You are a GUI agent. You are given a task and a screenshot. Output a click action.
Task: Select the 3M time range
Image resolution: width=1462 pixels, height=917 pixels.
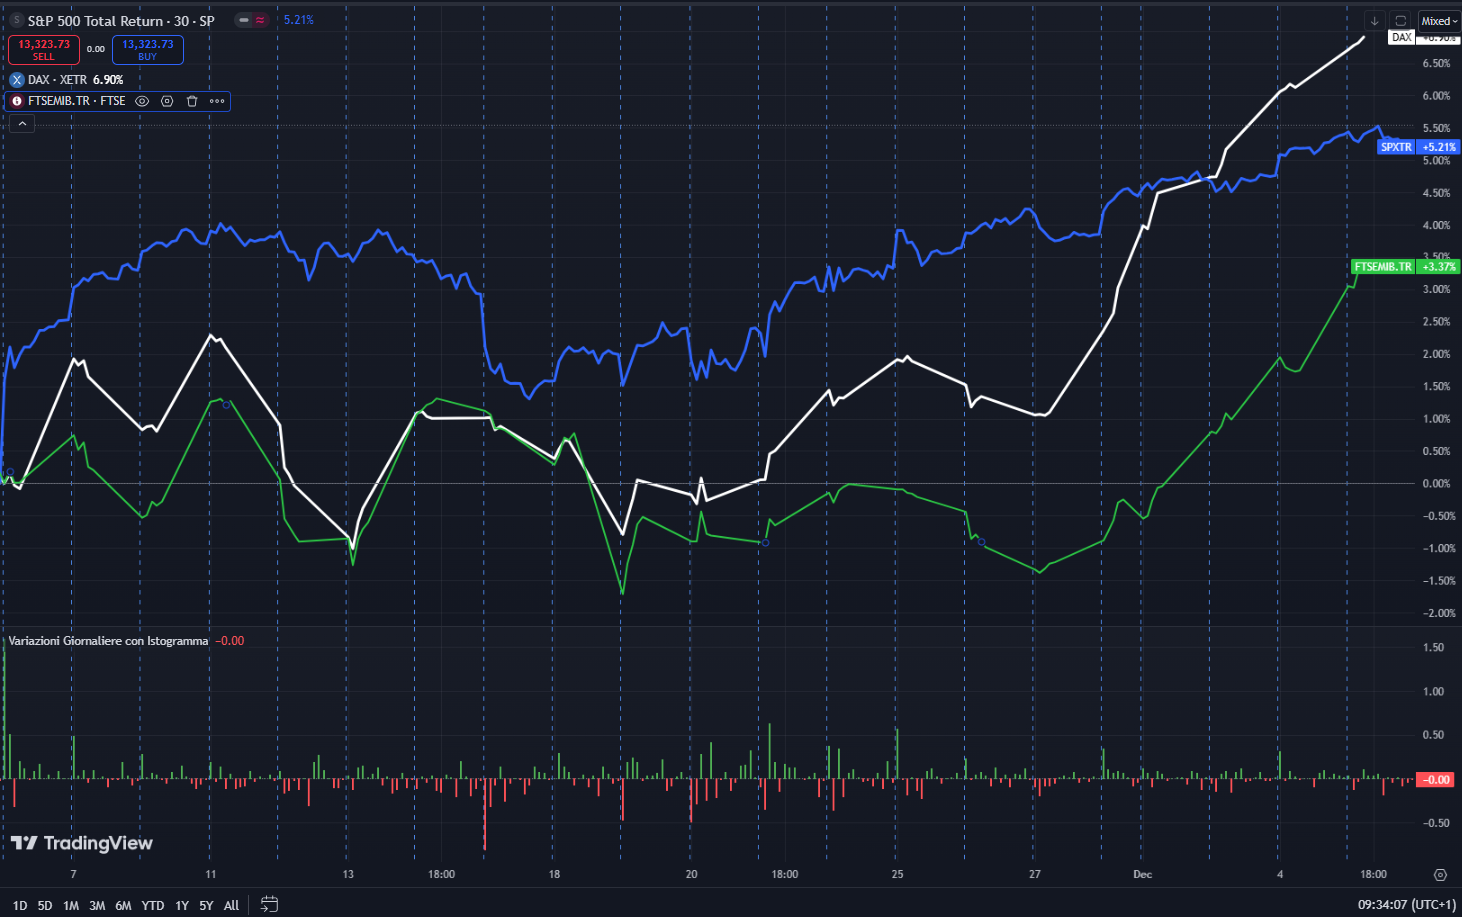[x=97, y=905]
